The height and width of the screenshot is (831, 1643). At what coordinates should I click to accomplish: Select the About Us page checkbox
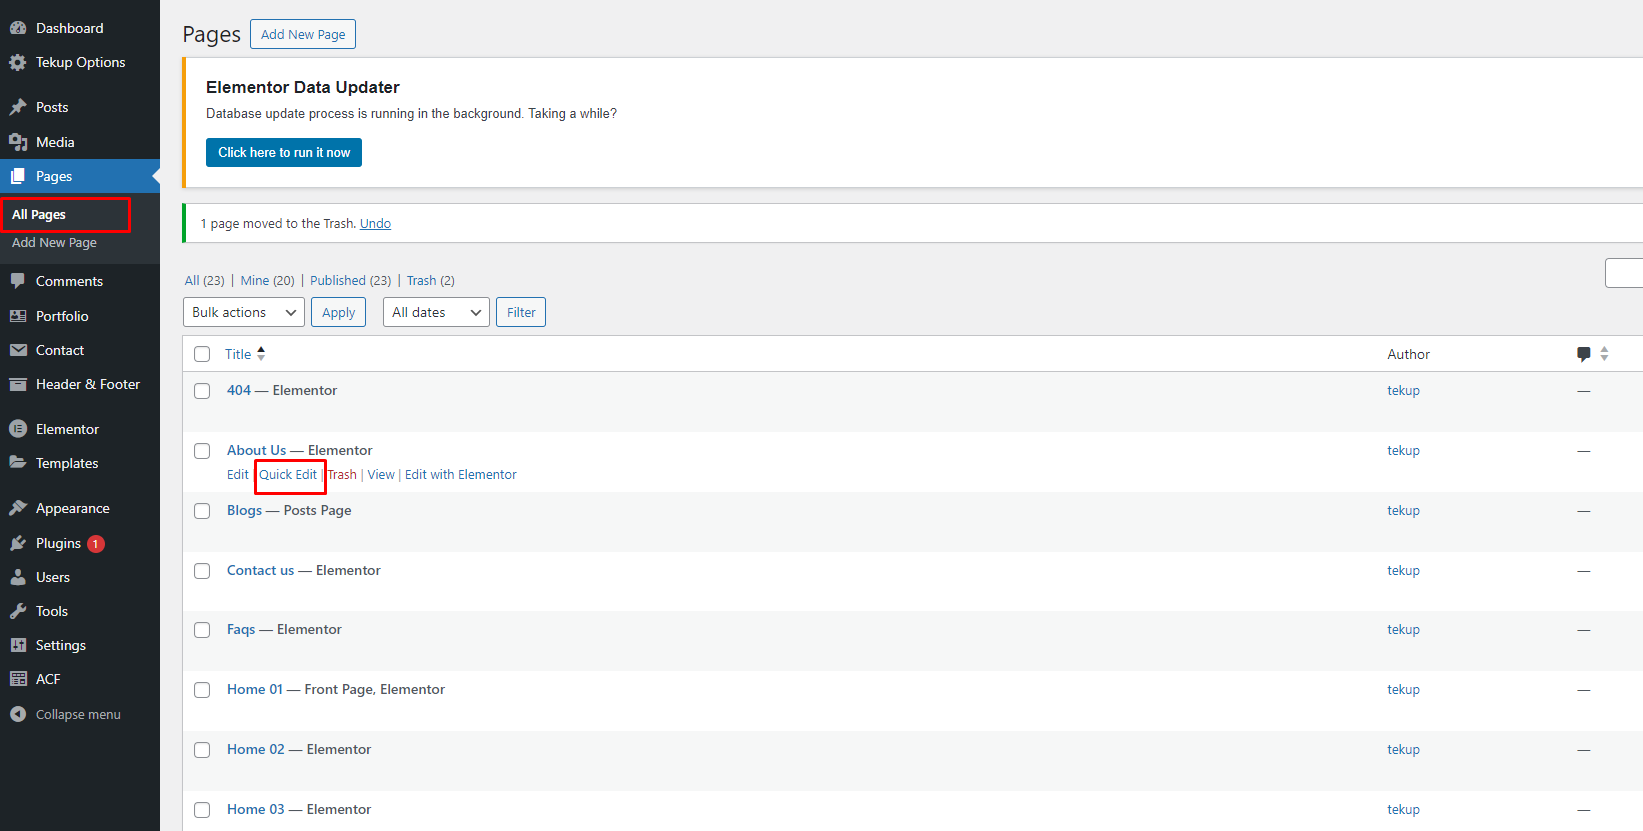(x=202, y=451)
